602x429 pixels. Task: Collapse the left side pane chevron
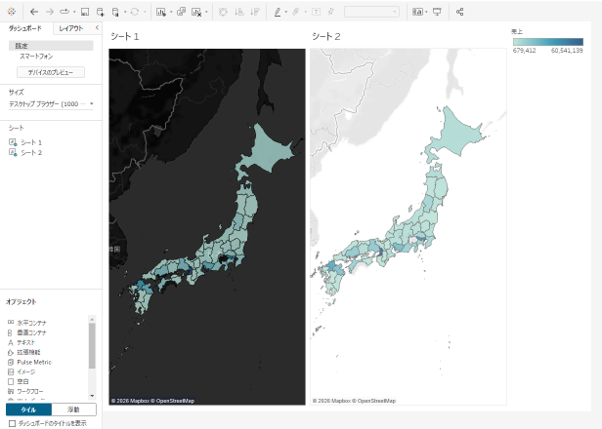point(97,28)
